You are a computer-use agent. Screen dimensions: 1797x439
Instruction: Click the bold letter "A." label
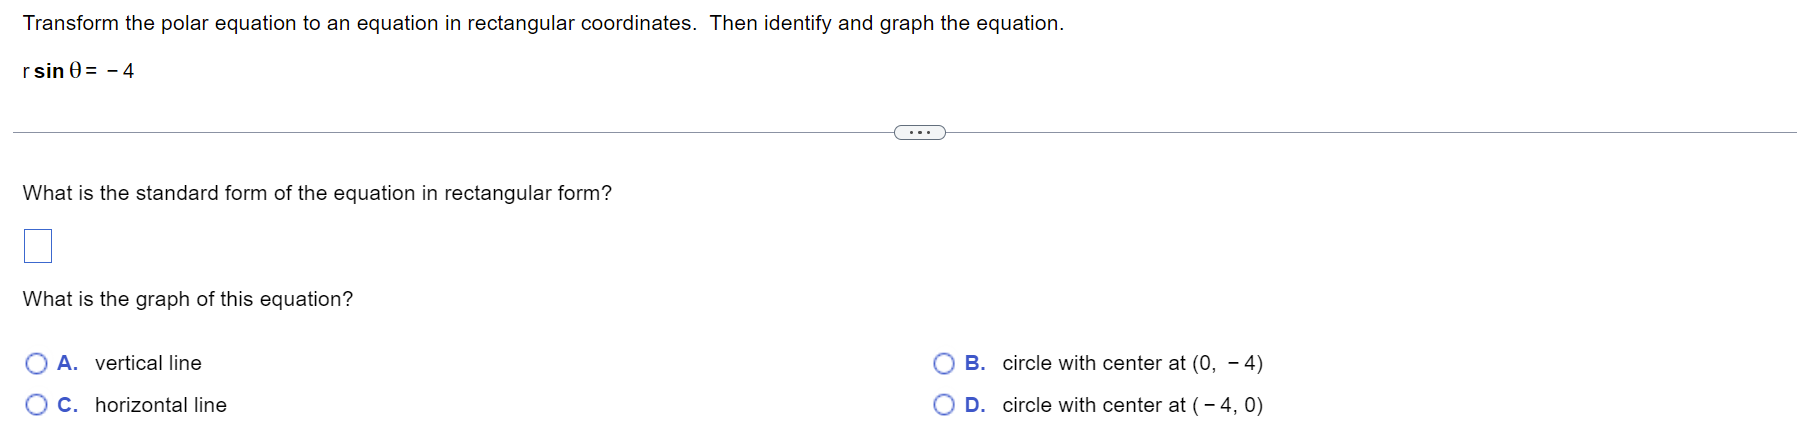tap(68, 363)
